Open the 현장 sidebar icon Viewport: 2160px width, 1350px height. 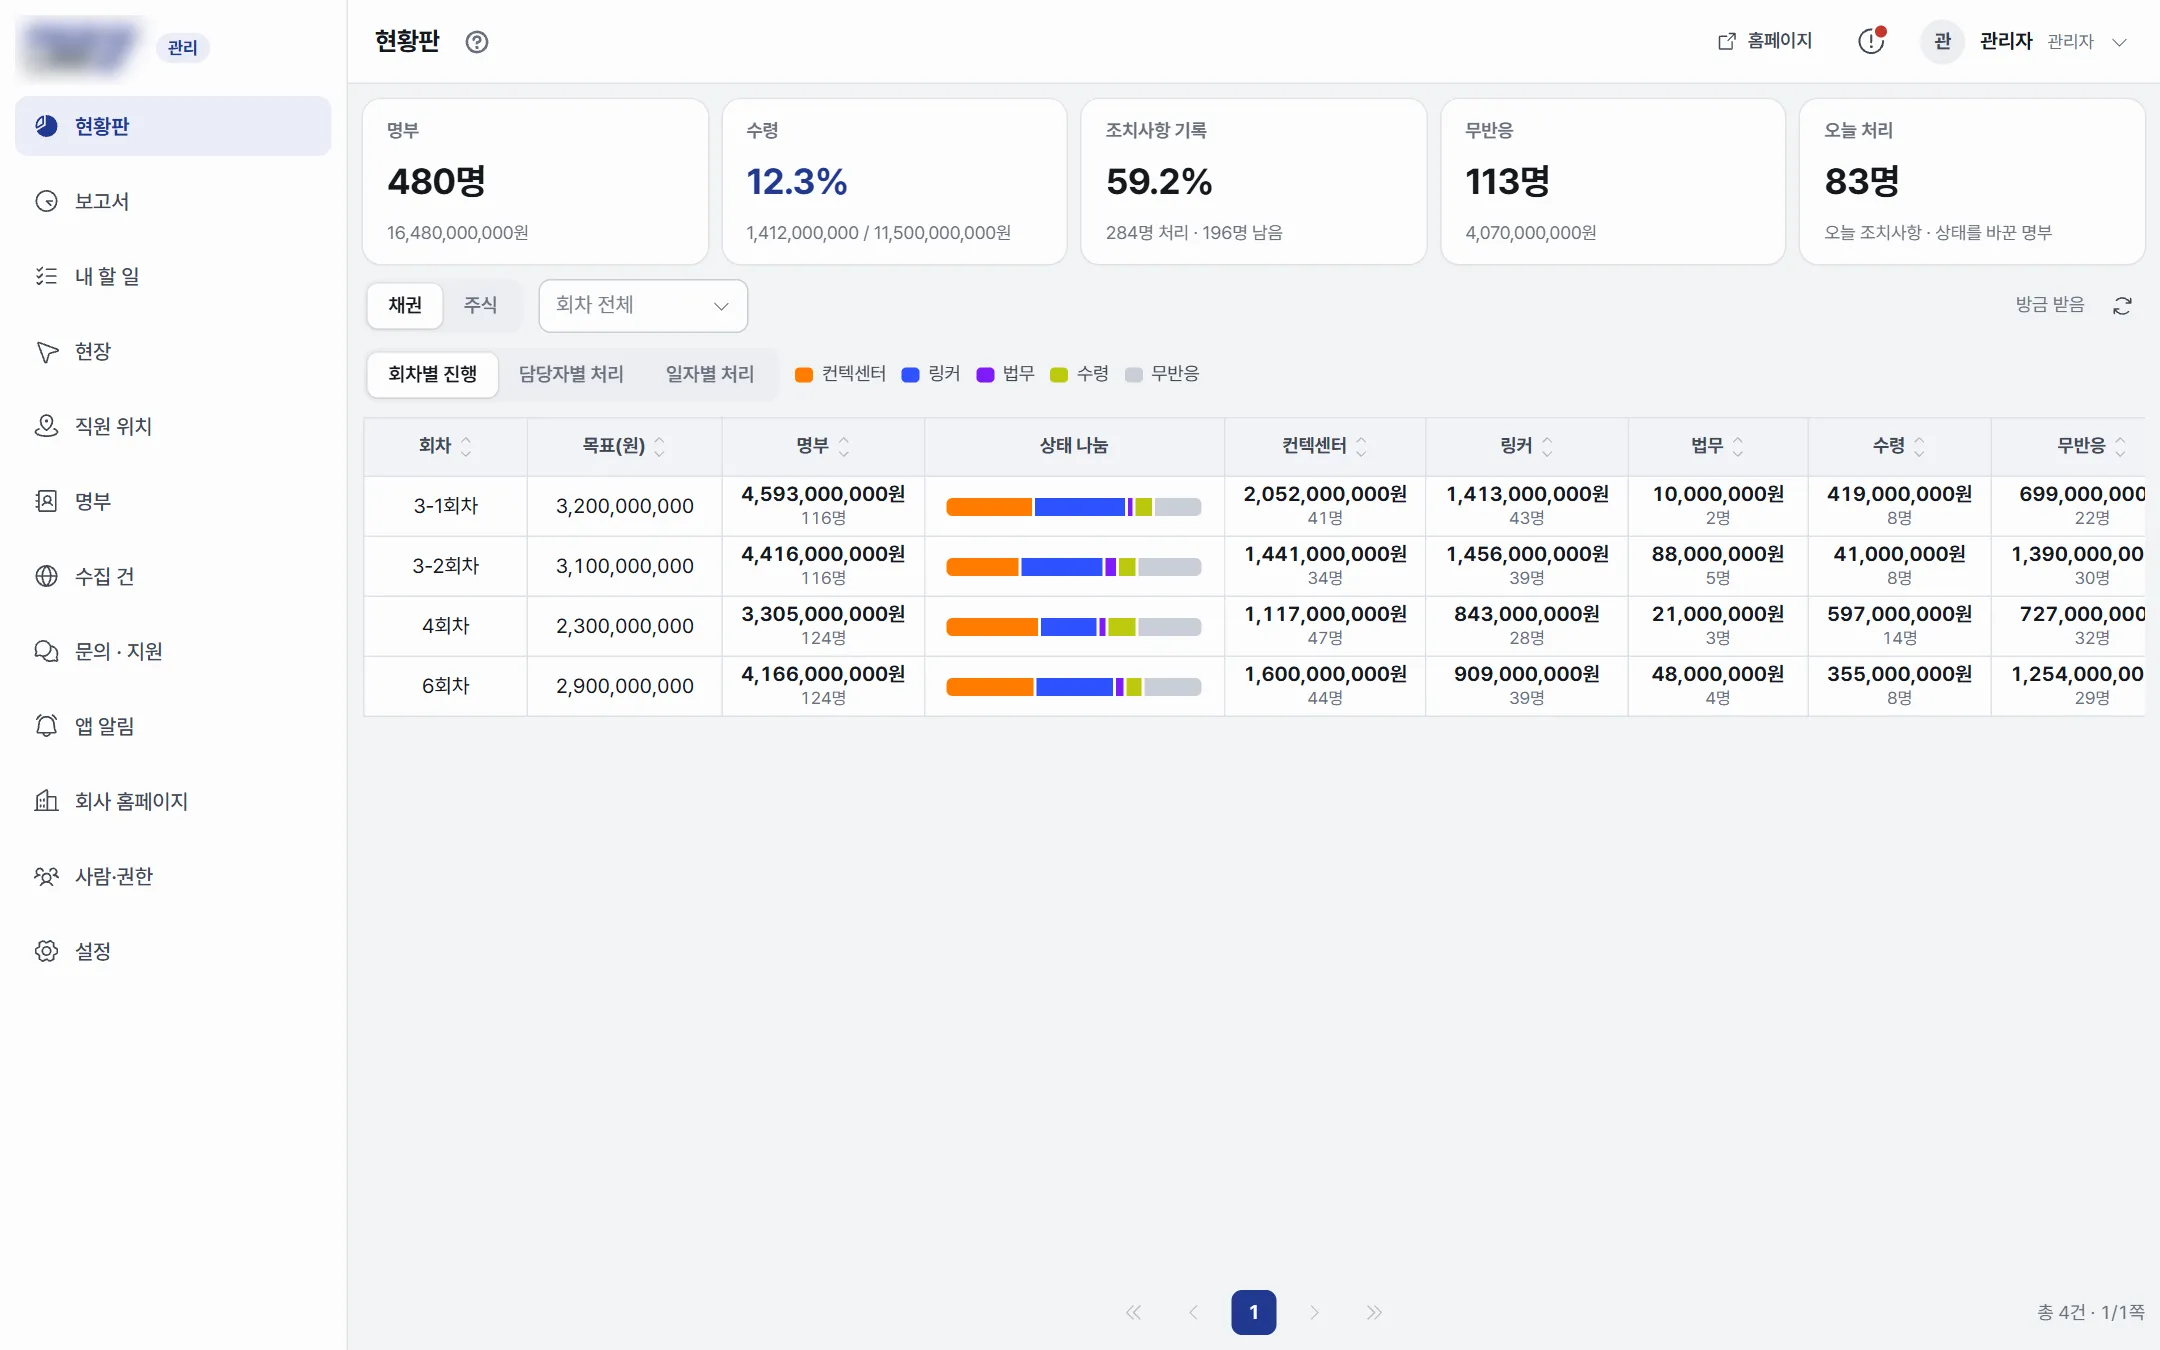point(46,351)
